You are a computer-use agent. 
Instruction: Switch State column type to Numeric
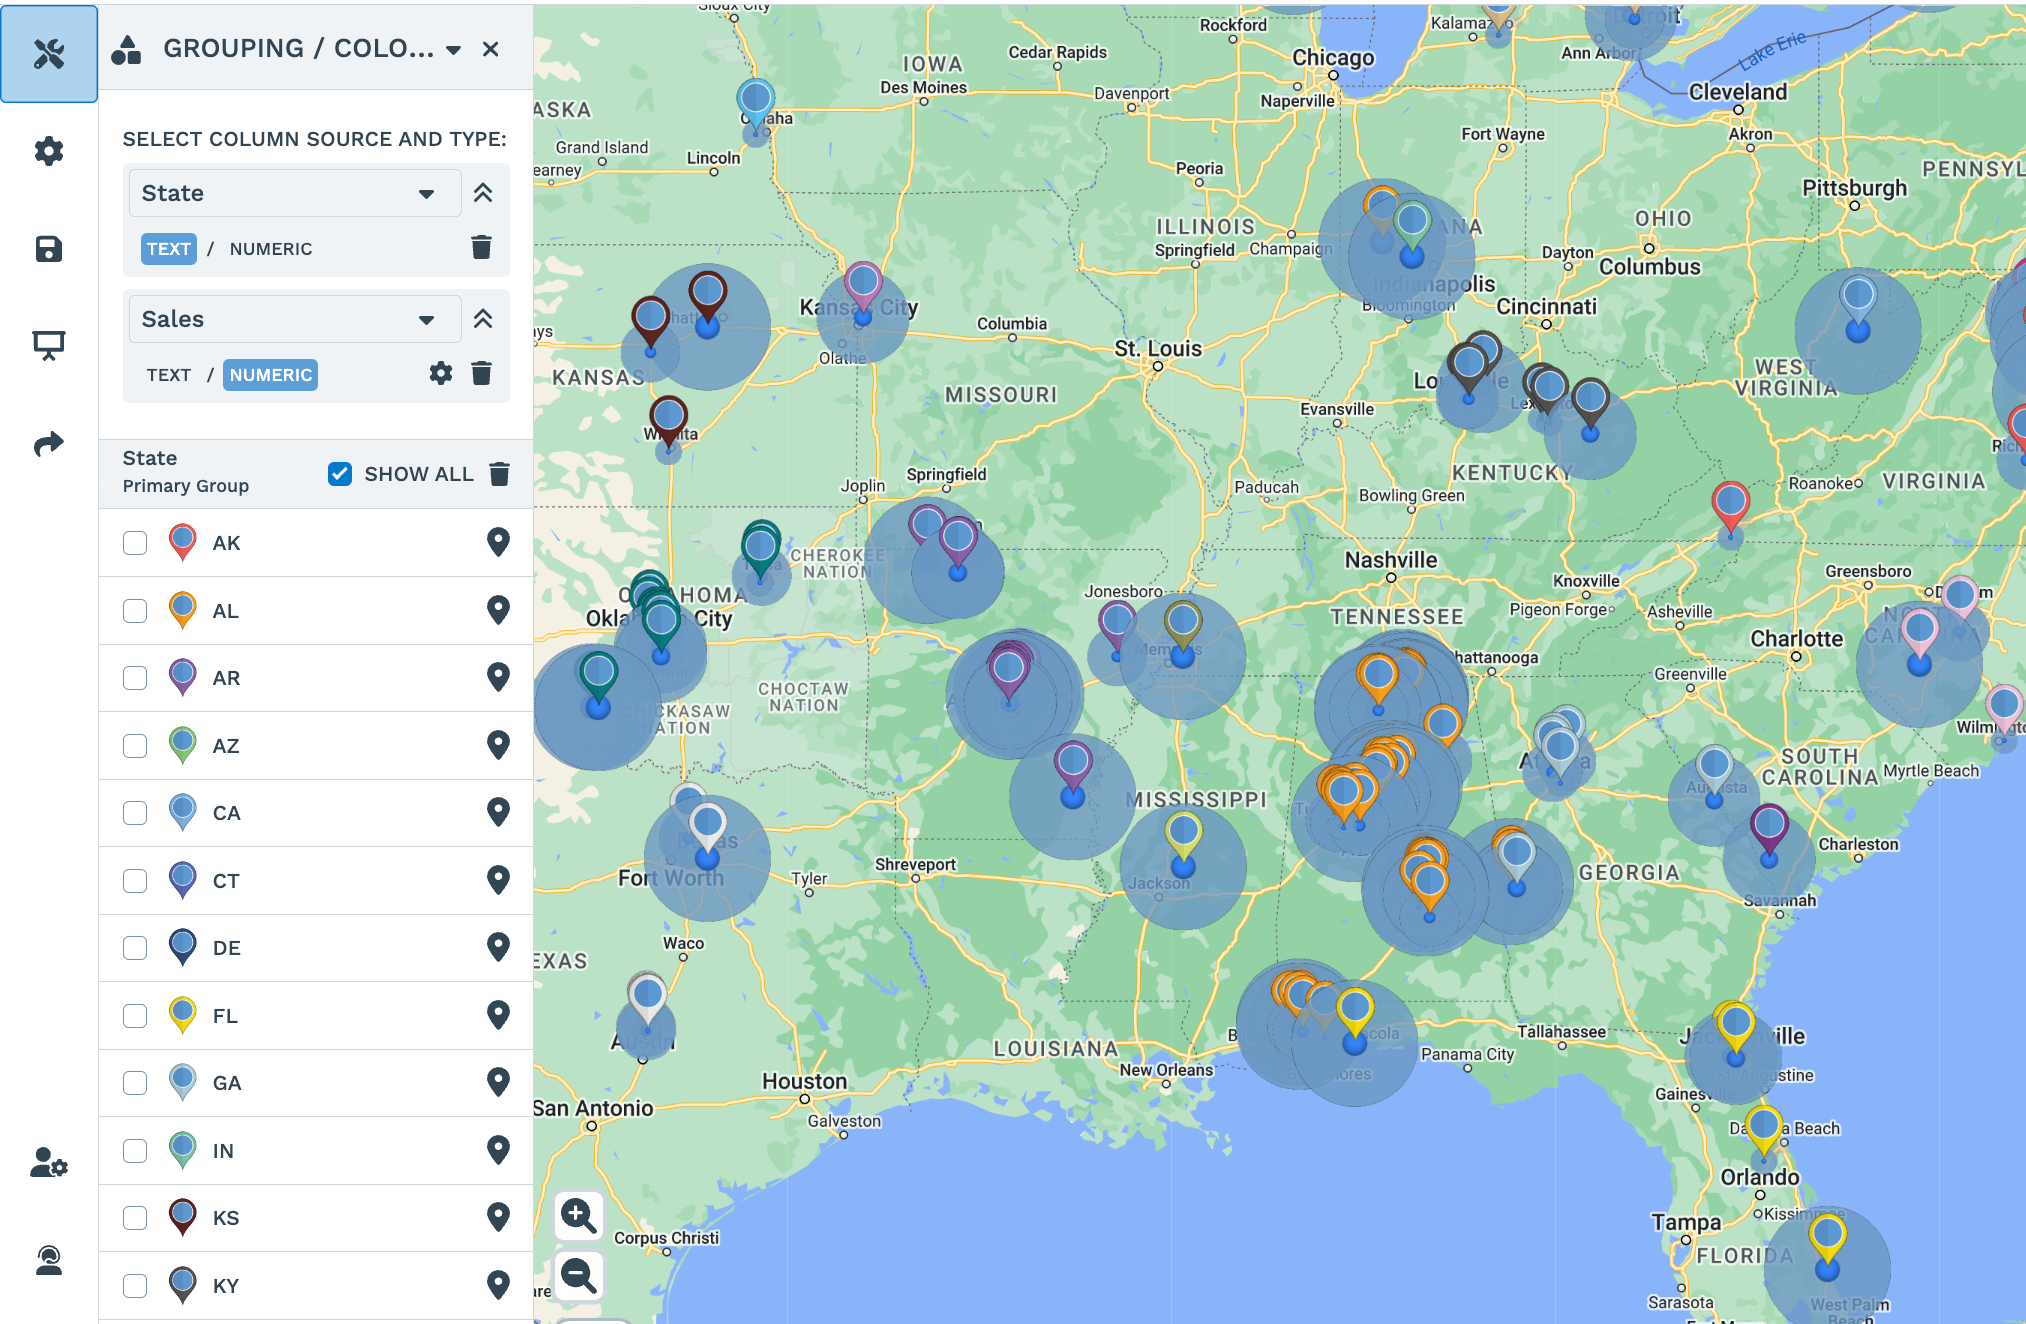[271, 249]
